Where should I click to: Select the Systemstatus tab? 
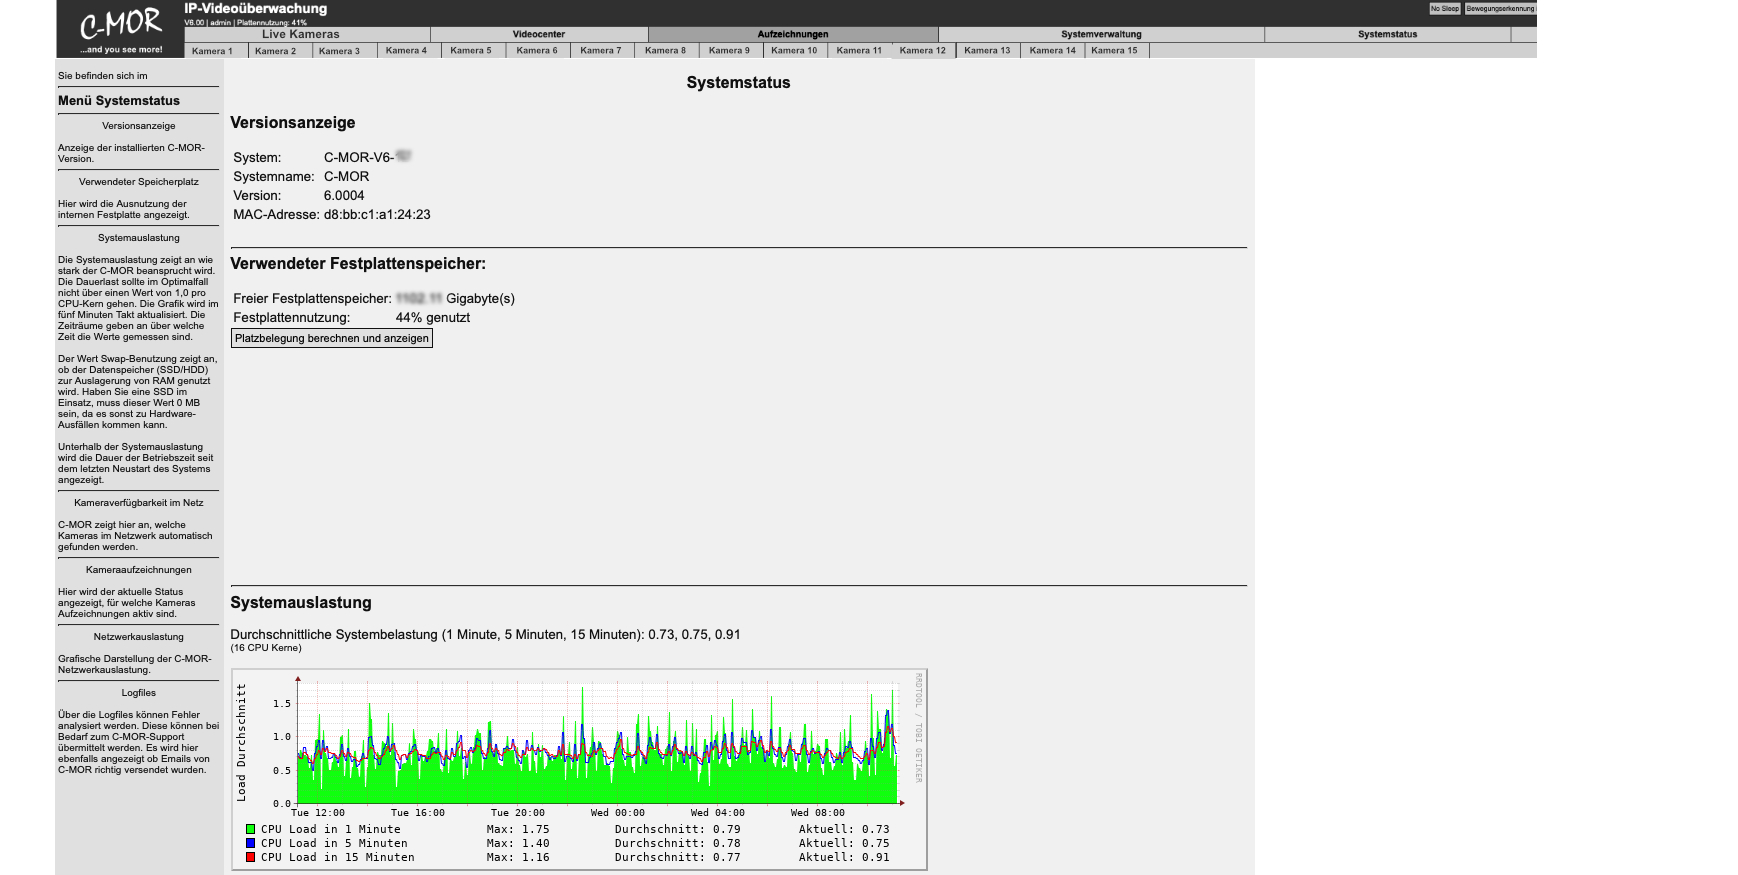tap(1387, 34)
